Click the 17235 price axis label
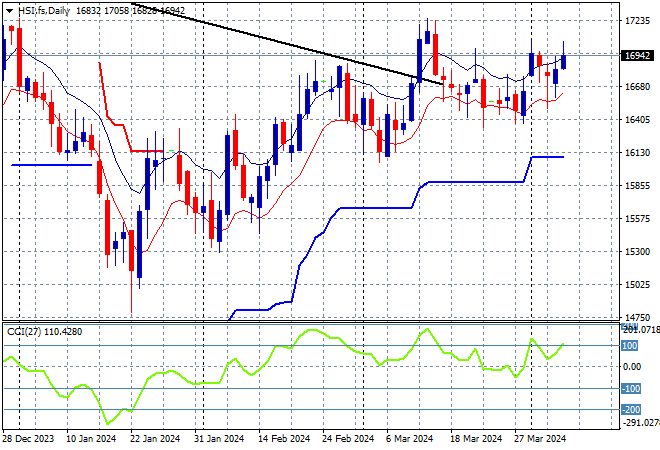Screen dimensions: 660x450 [x=637, y=21]
